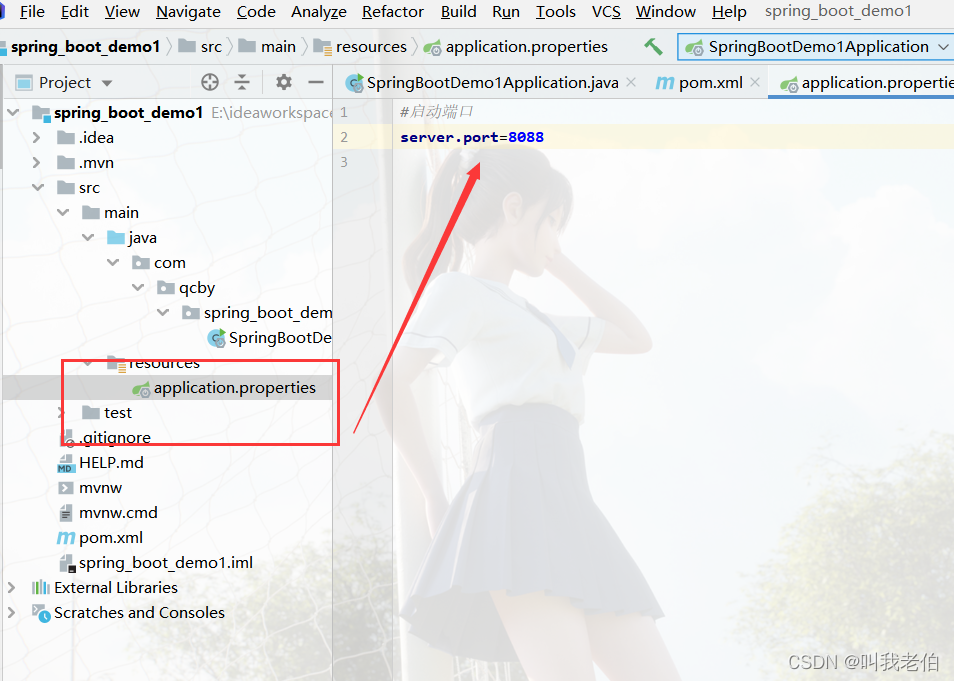Click the collapse all icon in Project panel
Screen dimensions: 954x681
242,82
